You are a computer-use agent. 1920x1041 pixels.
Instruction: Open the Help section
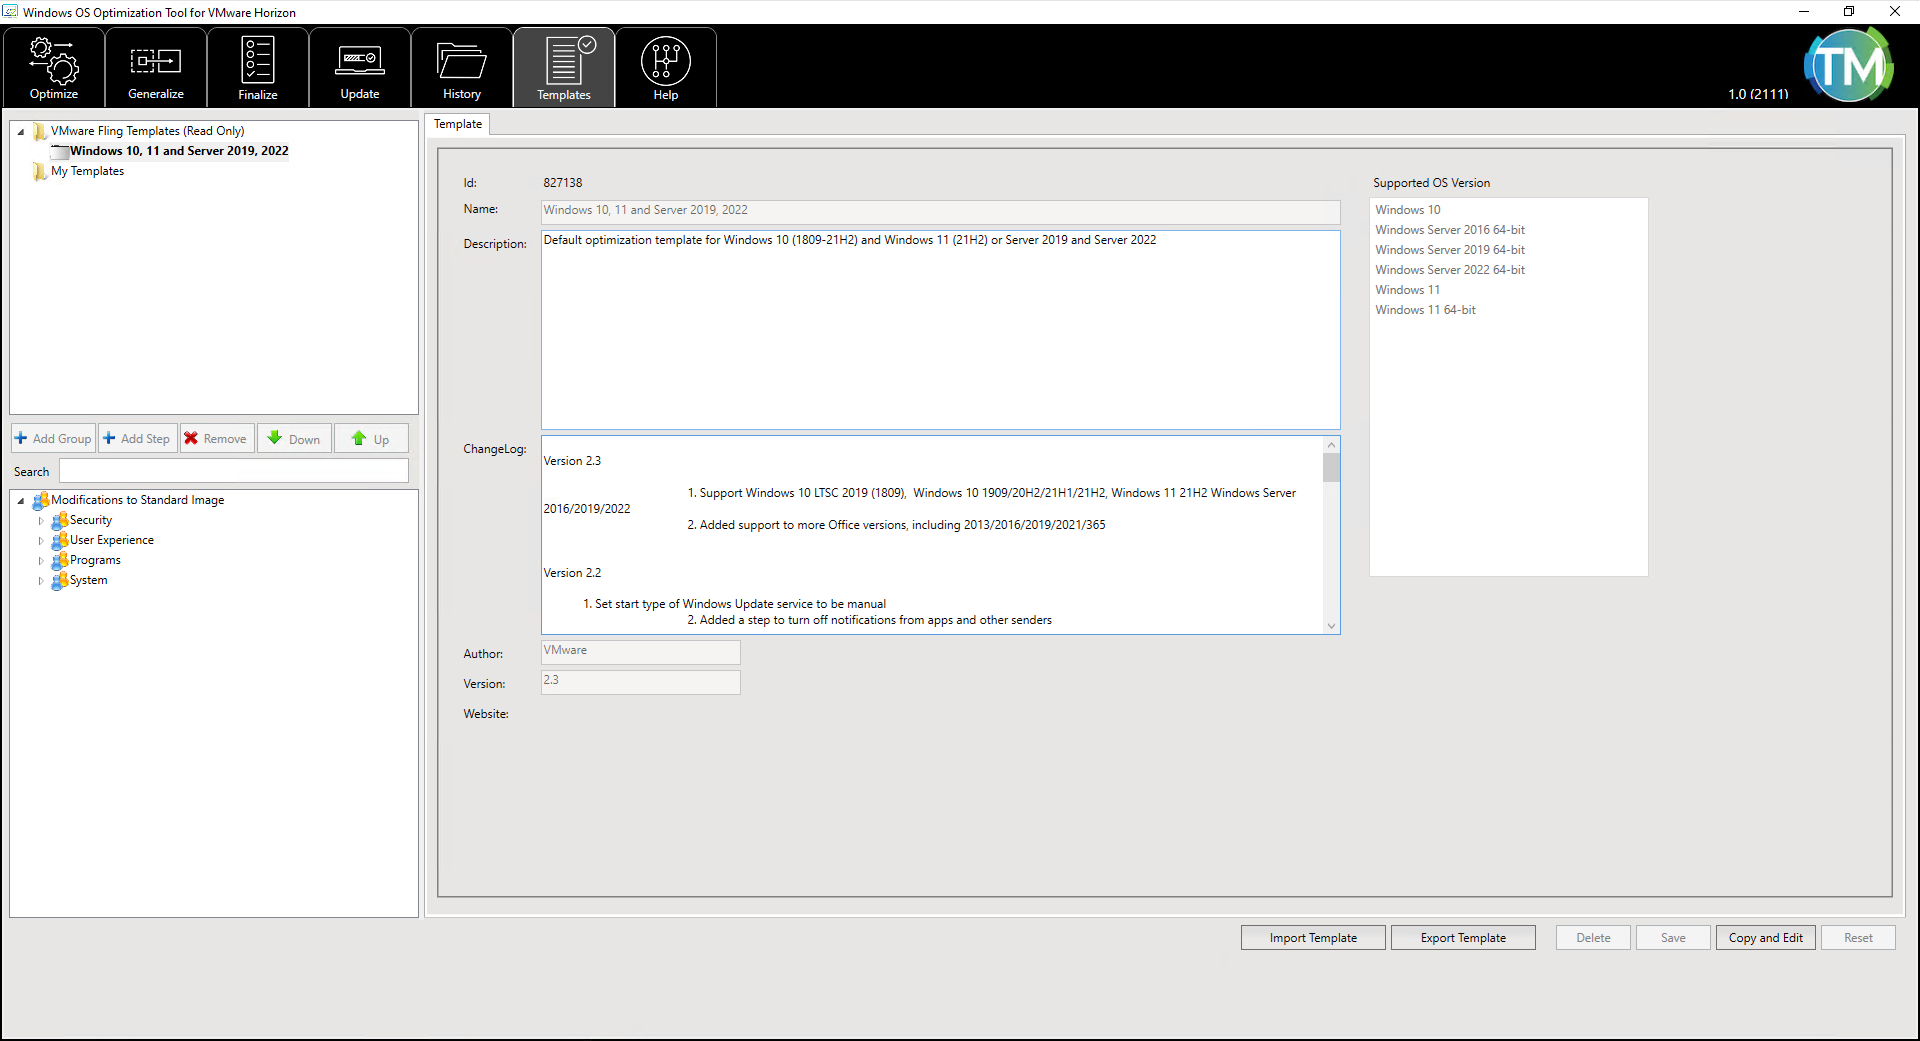666,67
